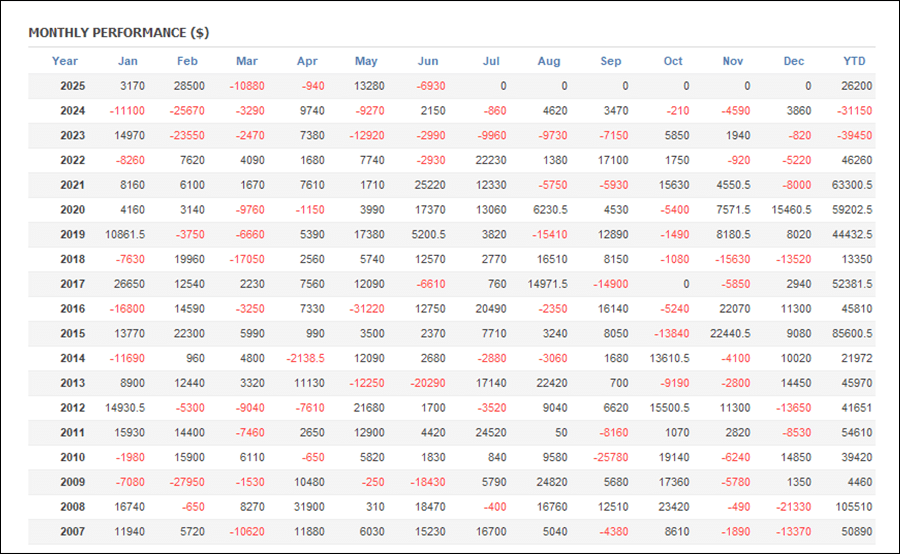Click the 105510 YTD value for 2008
This screenshot has width=900, height=554.
(854, 506)
